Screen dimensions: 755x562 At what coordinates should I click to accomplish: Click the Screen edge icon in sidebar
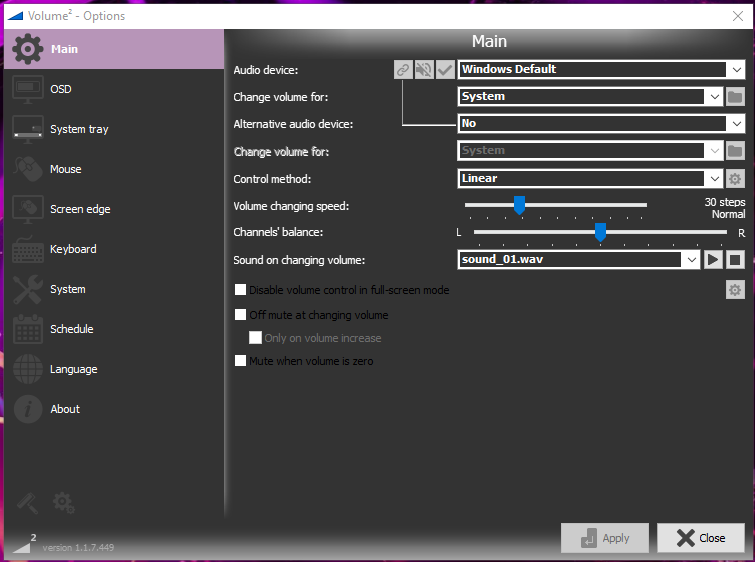[27, 209]
